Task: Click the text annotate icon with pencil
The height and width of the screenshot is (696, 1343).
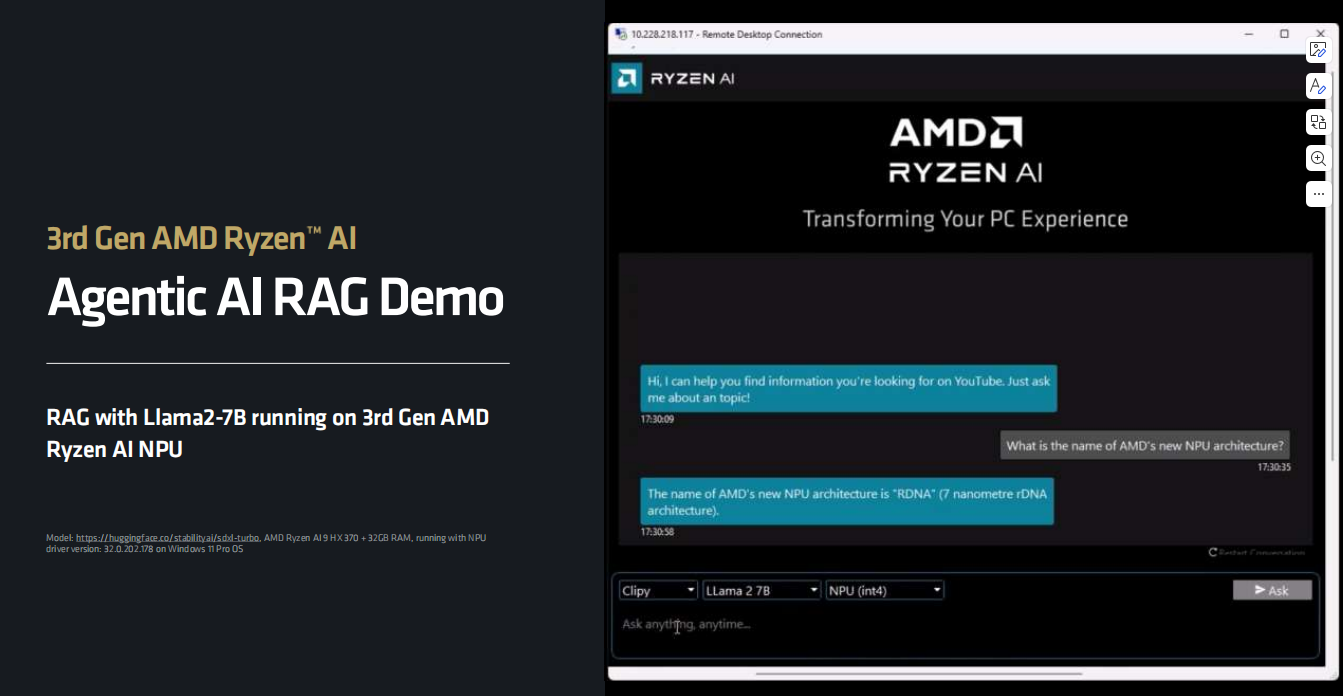Action: [1318, 86]
